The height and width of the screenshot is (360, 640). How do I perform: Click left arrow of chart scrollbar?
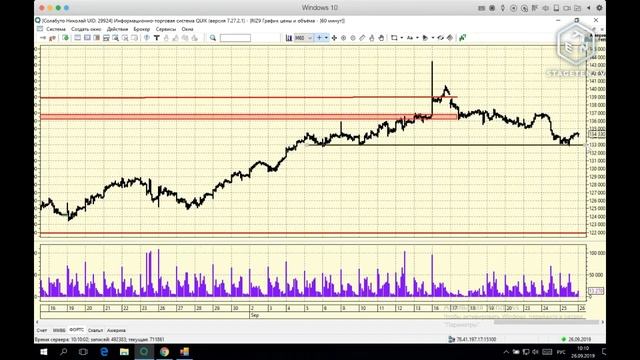pyautogui.click(x=37, y=322)
